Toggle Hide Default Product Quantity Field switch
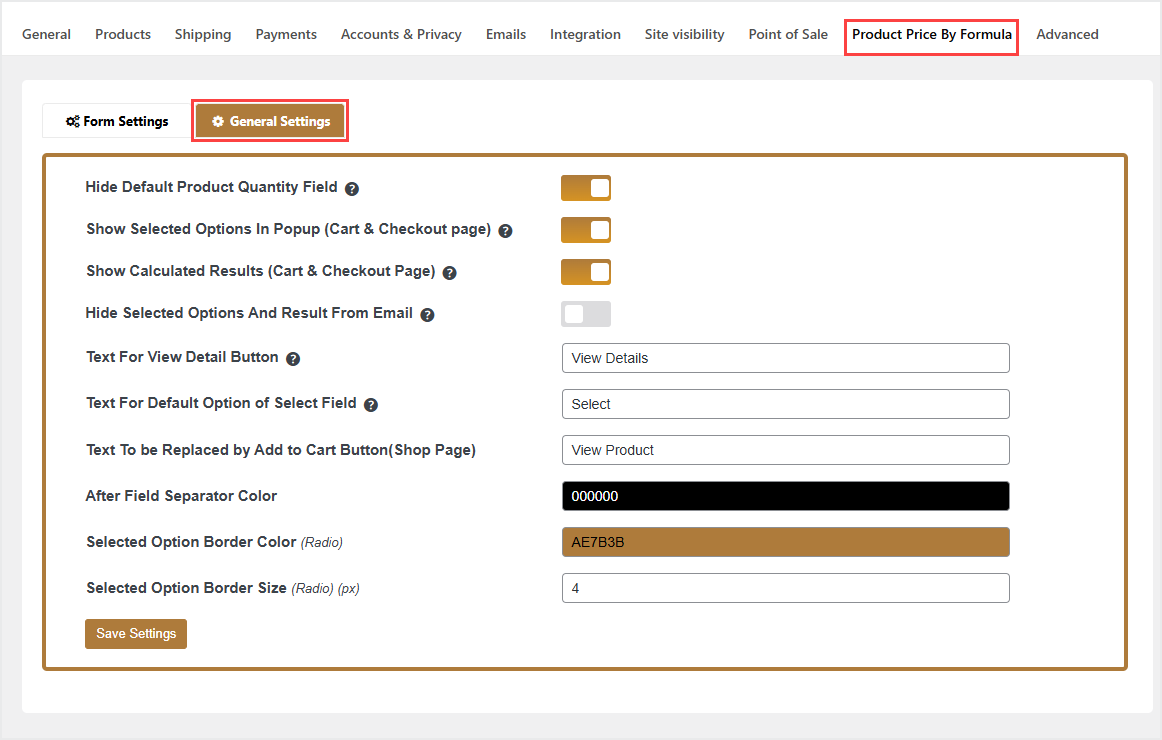Viewport: 1162px width, 740px height. point(586,188)
